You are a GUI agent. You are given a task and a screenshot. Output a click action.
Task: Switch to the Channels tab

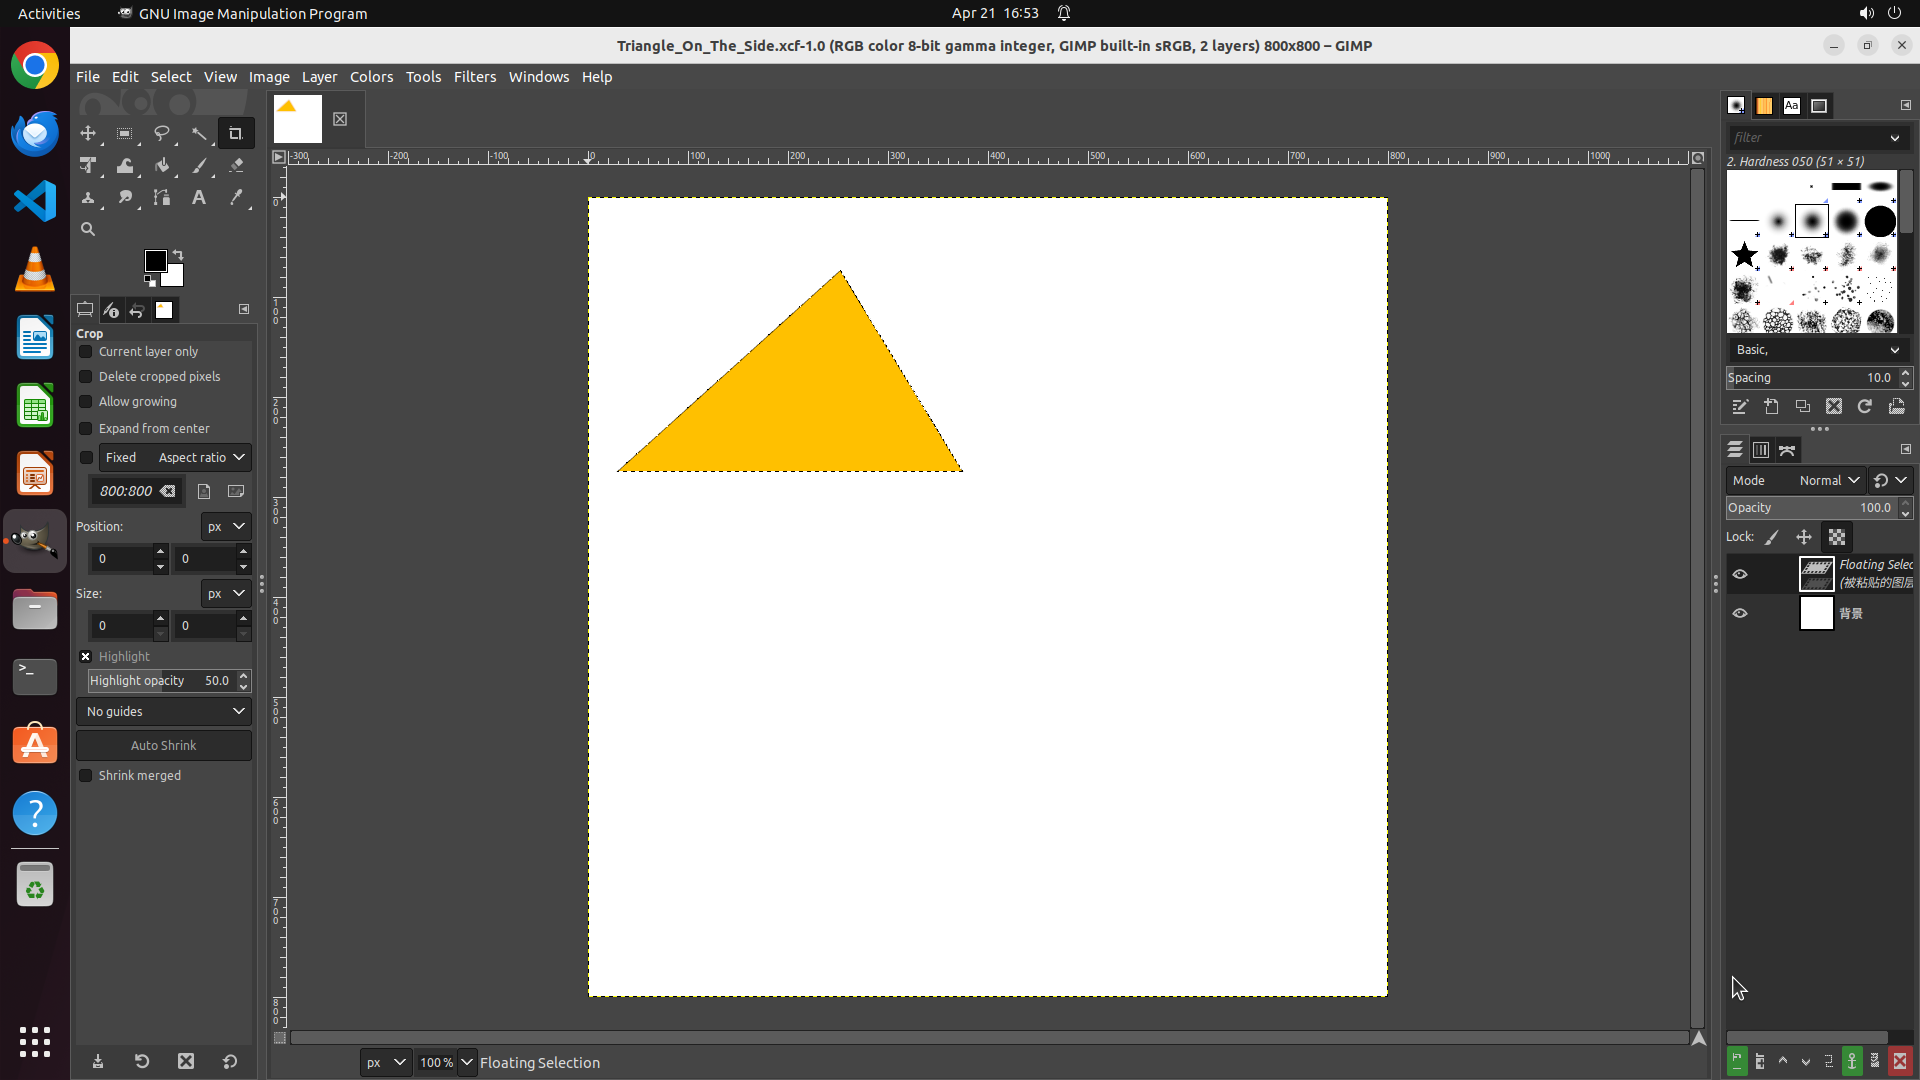(x=1761, y=450)
